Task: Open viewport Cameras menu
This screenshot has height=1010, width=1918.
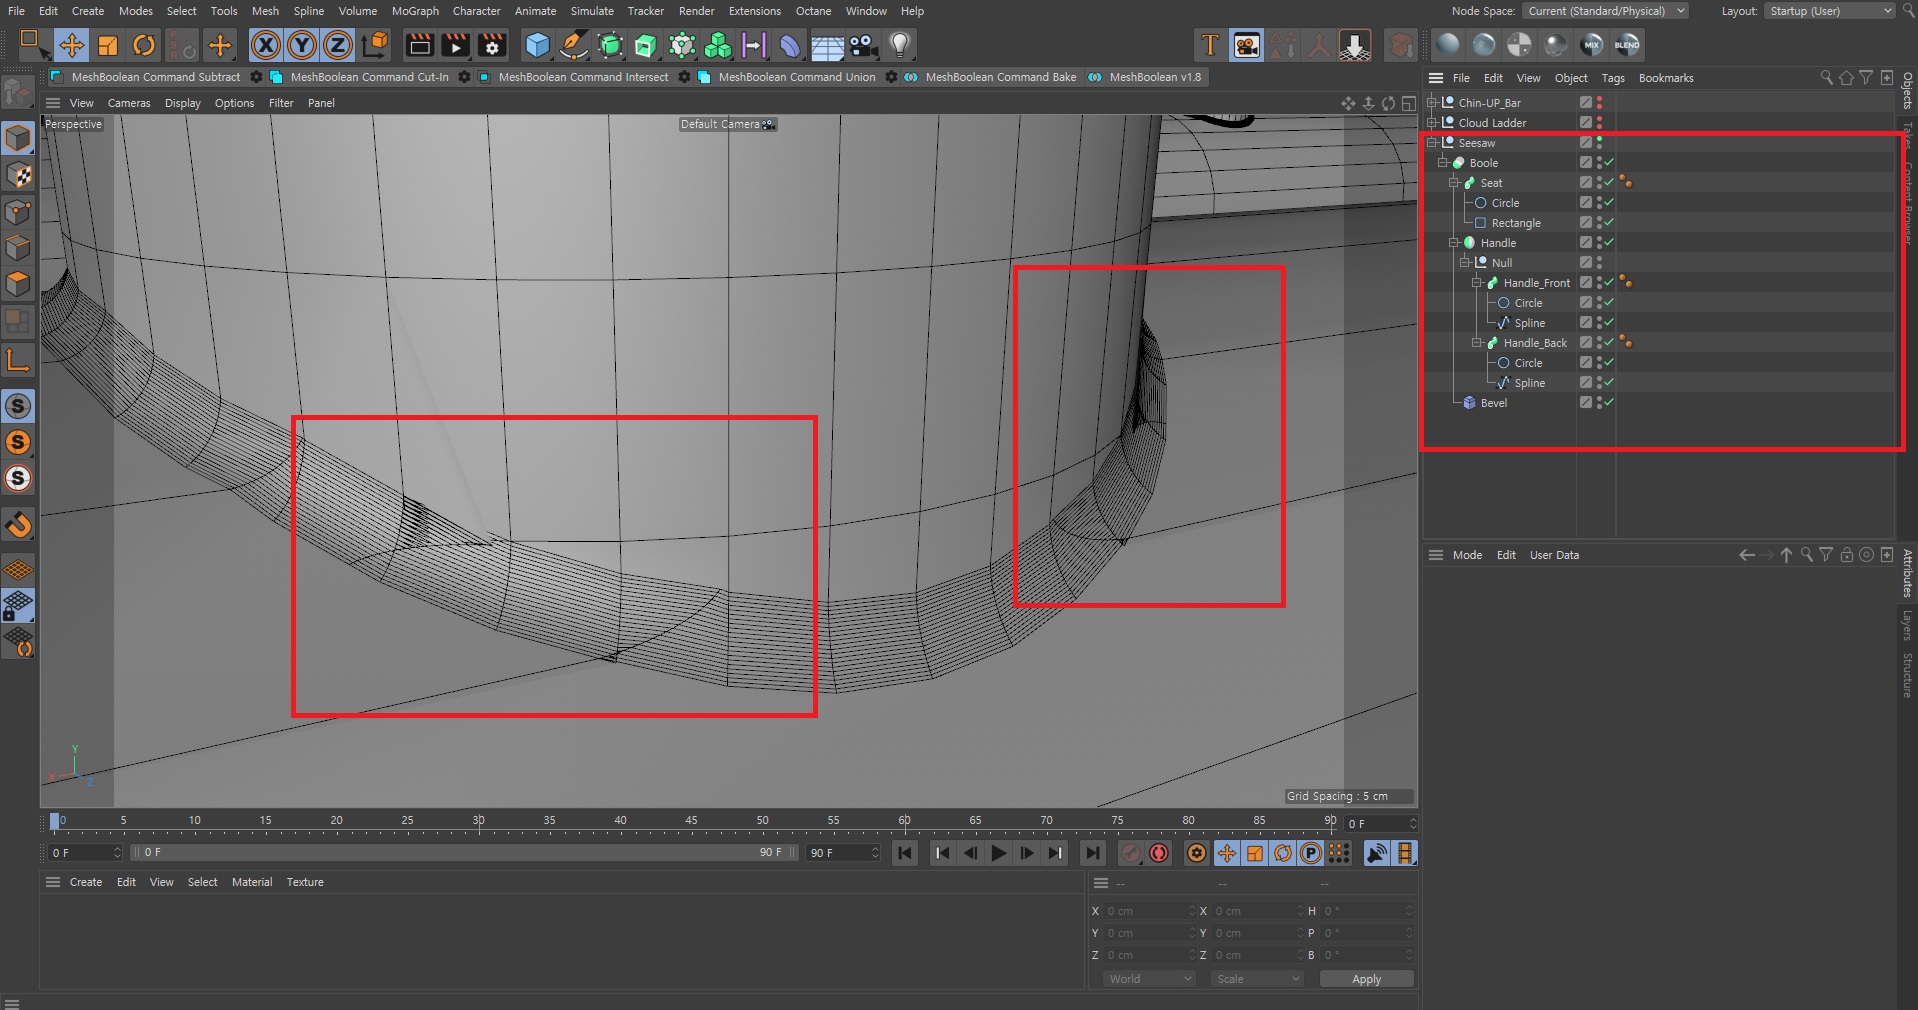Action: coord(129,103)
